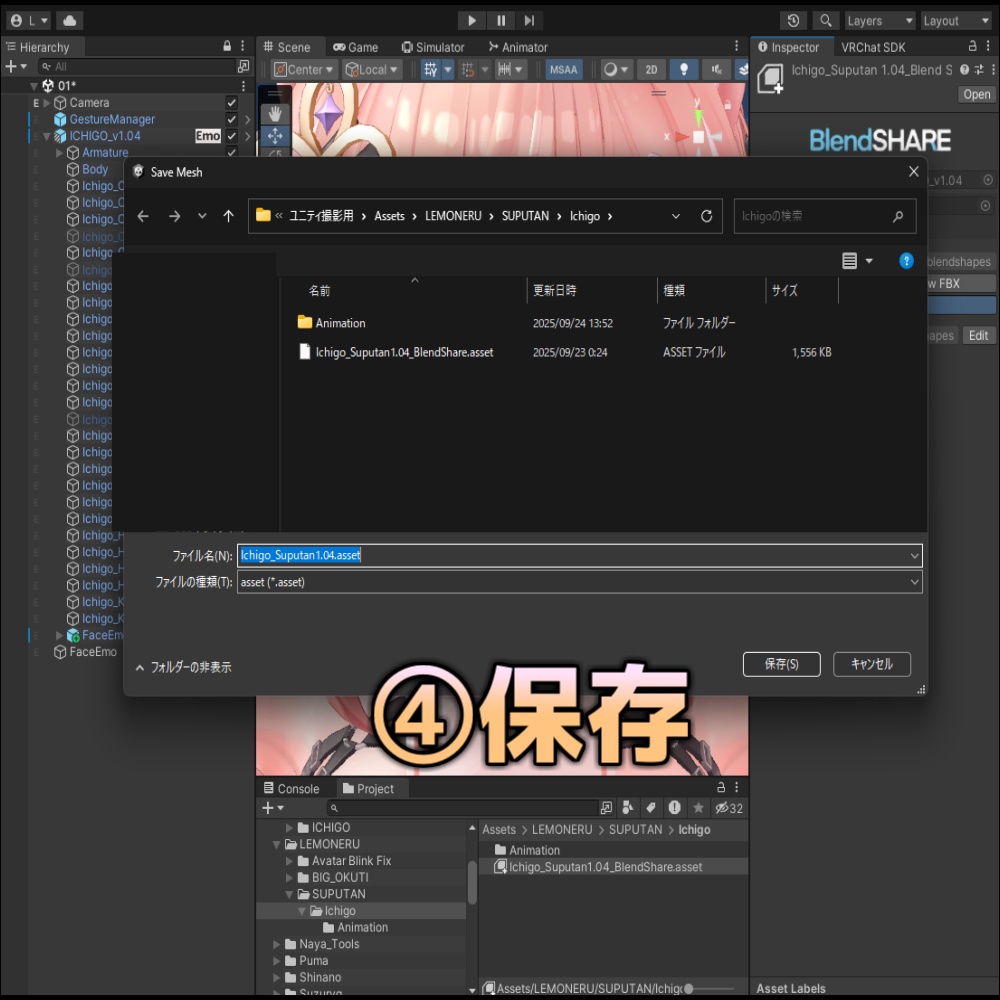Select the Move tool in Scene
1000x1000 pixels.
[275, 136]
